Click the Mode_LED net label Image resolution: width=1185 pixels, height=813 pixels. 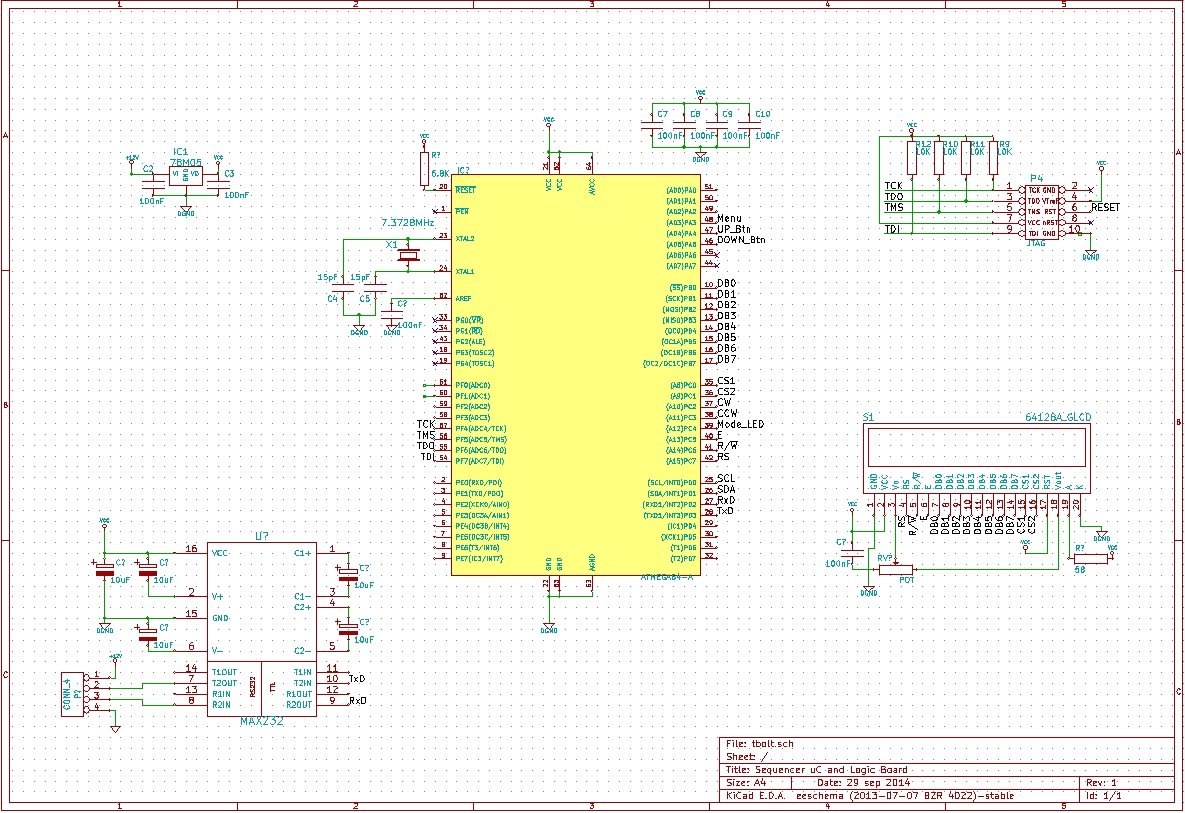point(740,424)
